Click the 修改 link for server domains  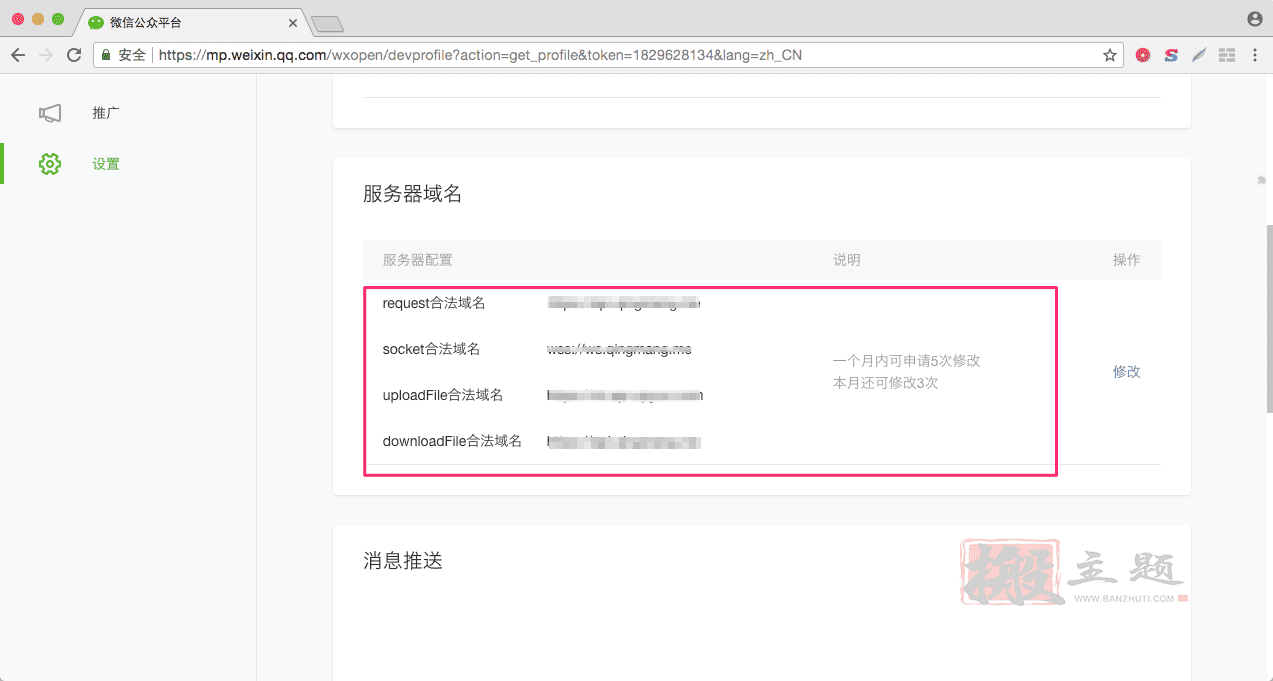(x=1126, y=371)
